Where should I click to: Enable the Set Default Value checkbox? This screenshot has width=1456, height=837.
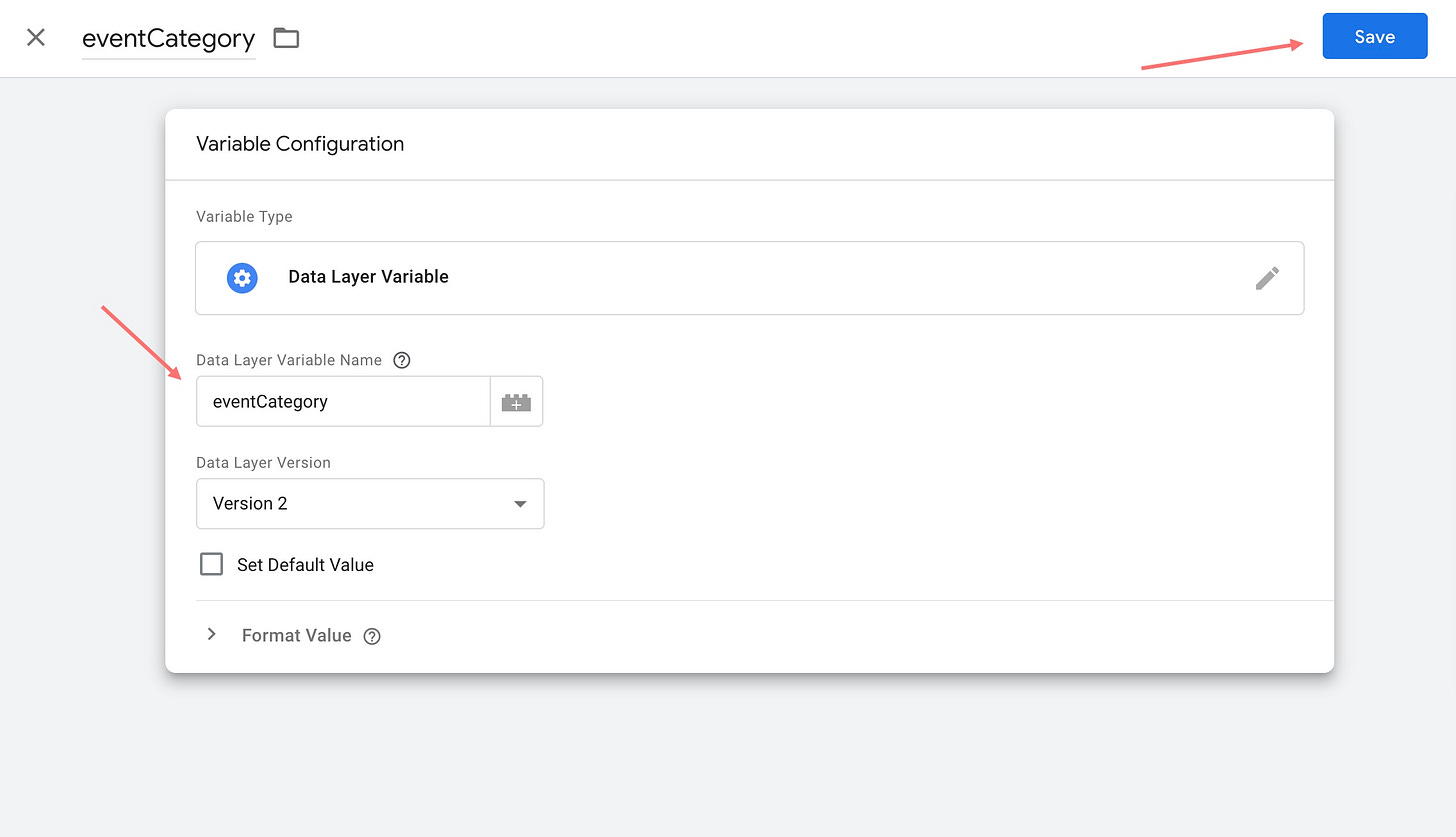tap(211, 564)
